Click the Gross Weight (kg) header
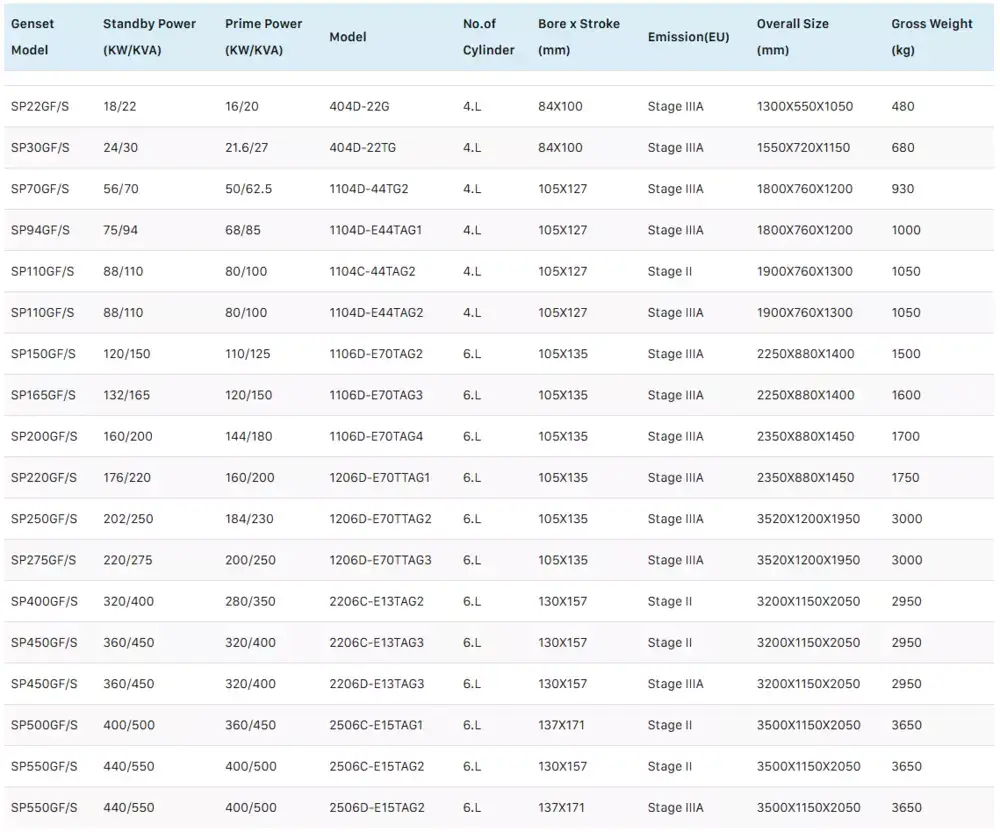Viewport: 1000px width, 832px height. [x=932, y=37]
